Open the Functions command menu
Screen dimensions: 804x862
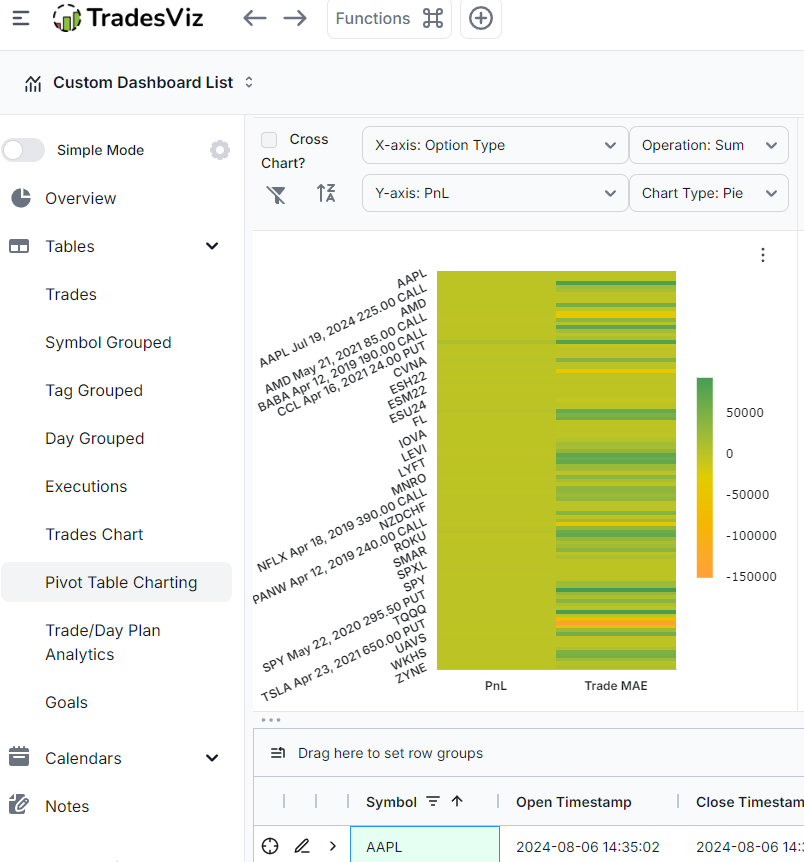[x=389, y=19]
